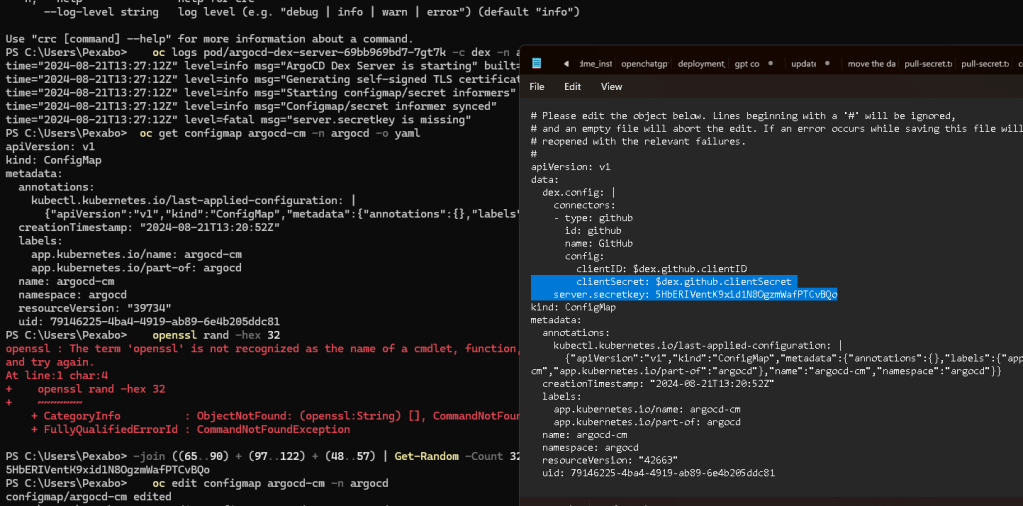Click the Notepad app icon in the title bar
The height and width of the screenshot is (506, 1023).
(x=536, y=63)
